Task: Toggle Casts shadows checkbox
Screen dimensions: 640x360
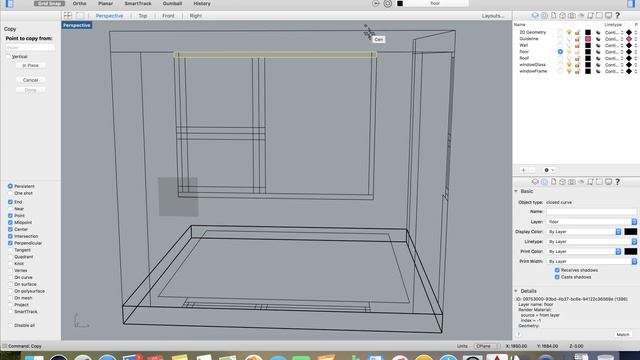Action: point(557,277)
